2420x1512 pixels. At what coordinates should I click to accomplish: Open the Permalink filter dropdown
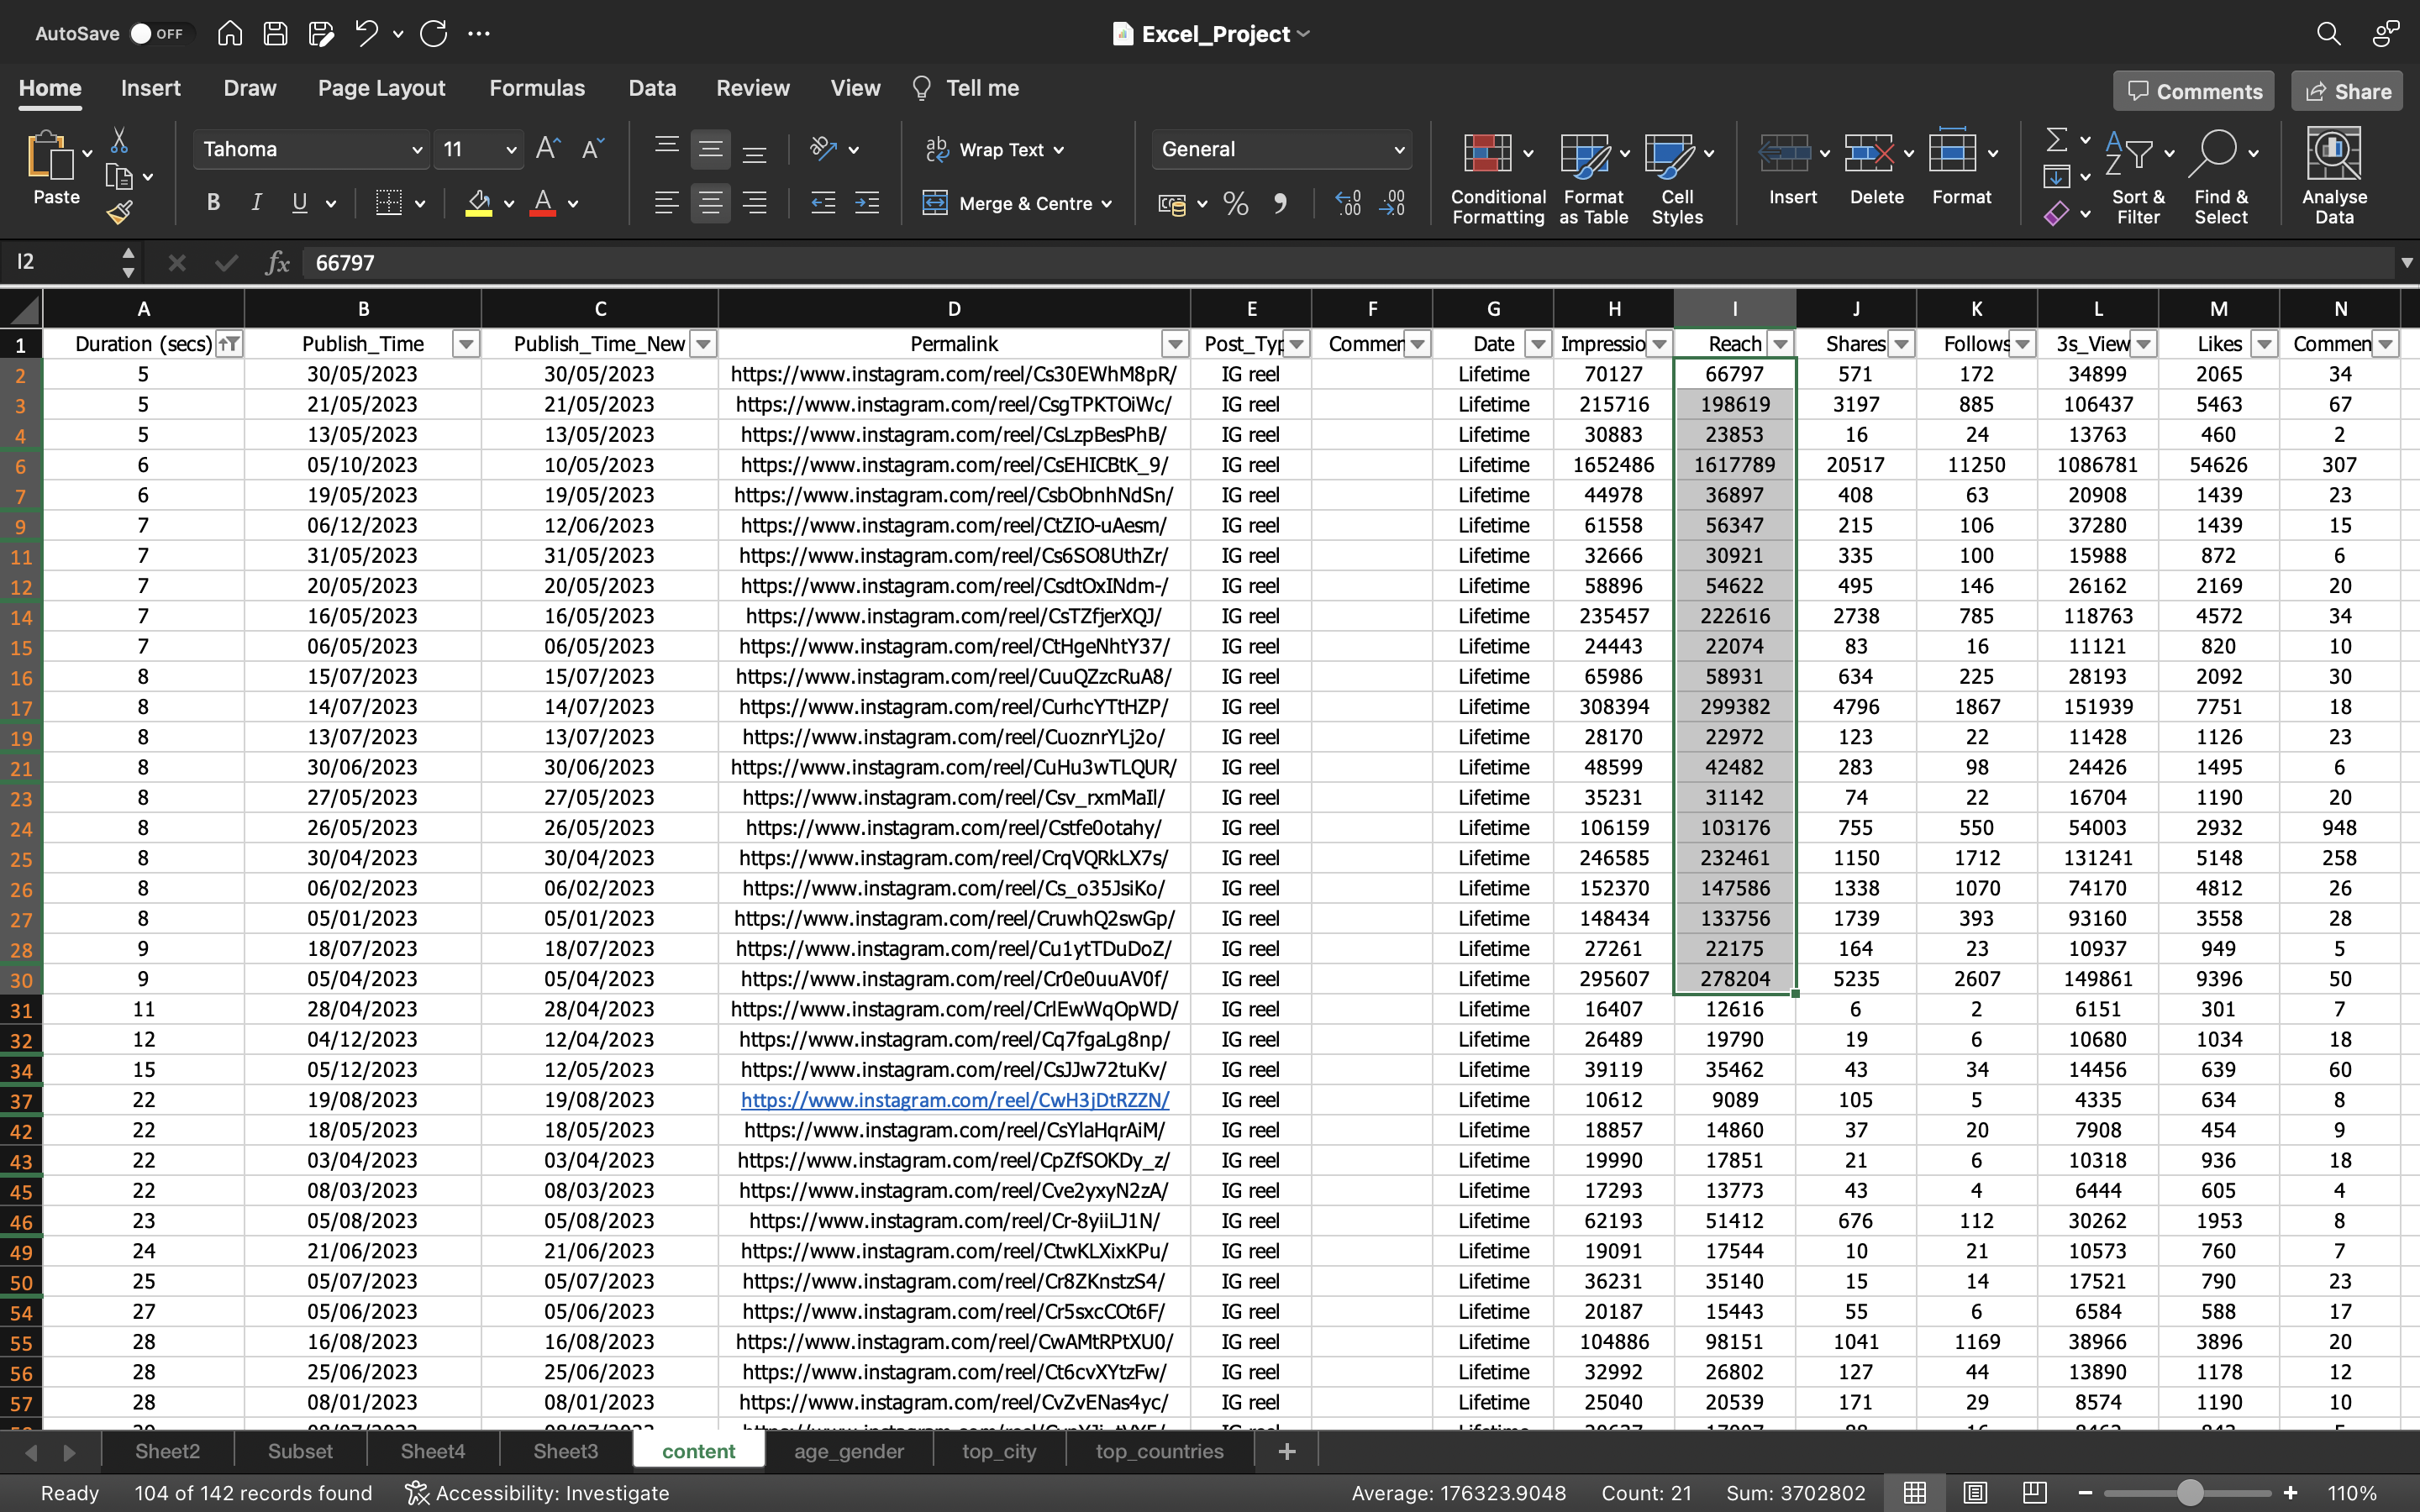click(x=1175, y=344)
